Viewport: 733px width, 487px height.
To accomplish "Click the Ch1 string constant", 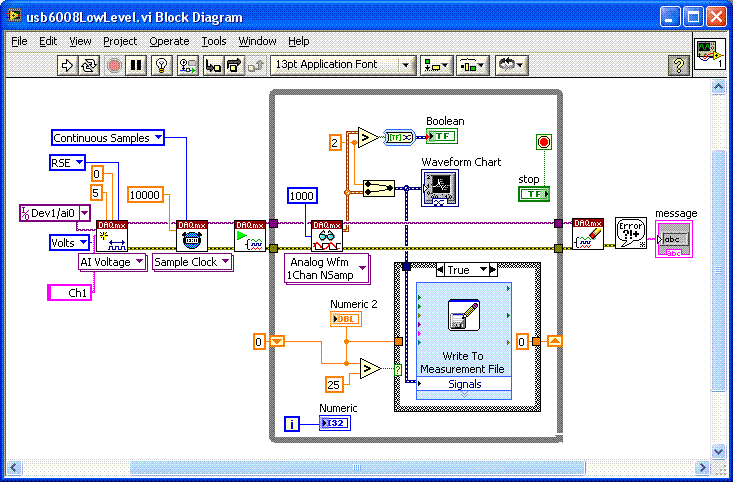I will [70, 293].
